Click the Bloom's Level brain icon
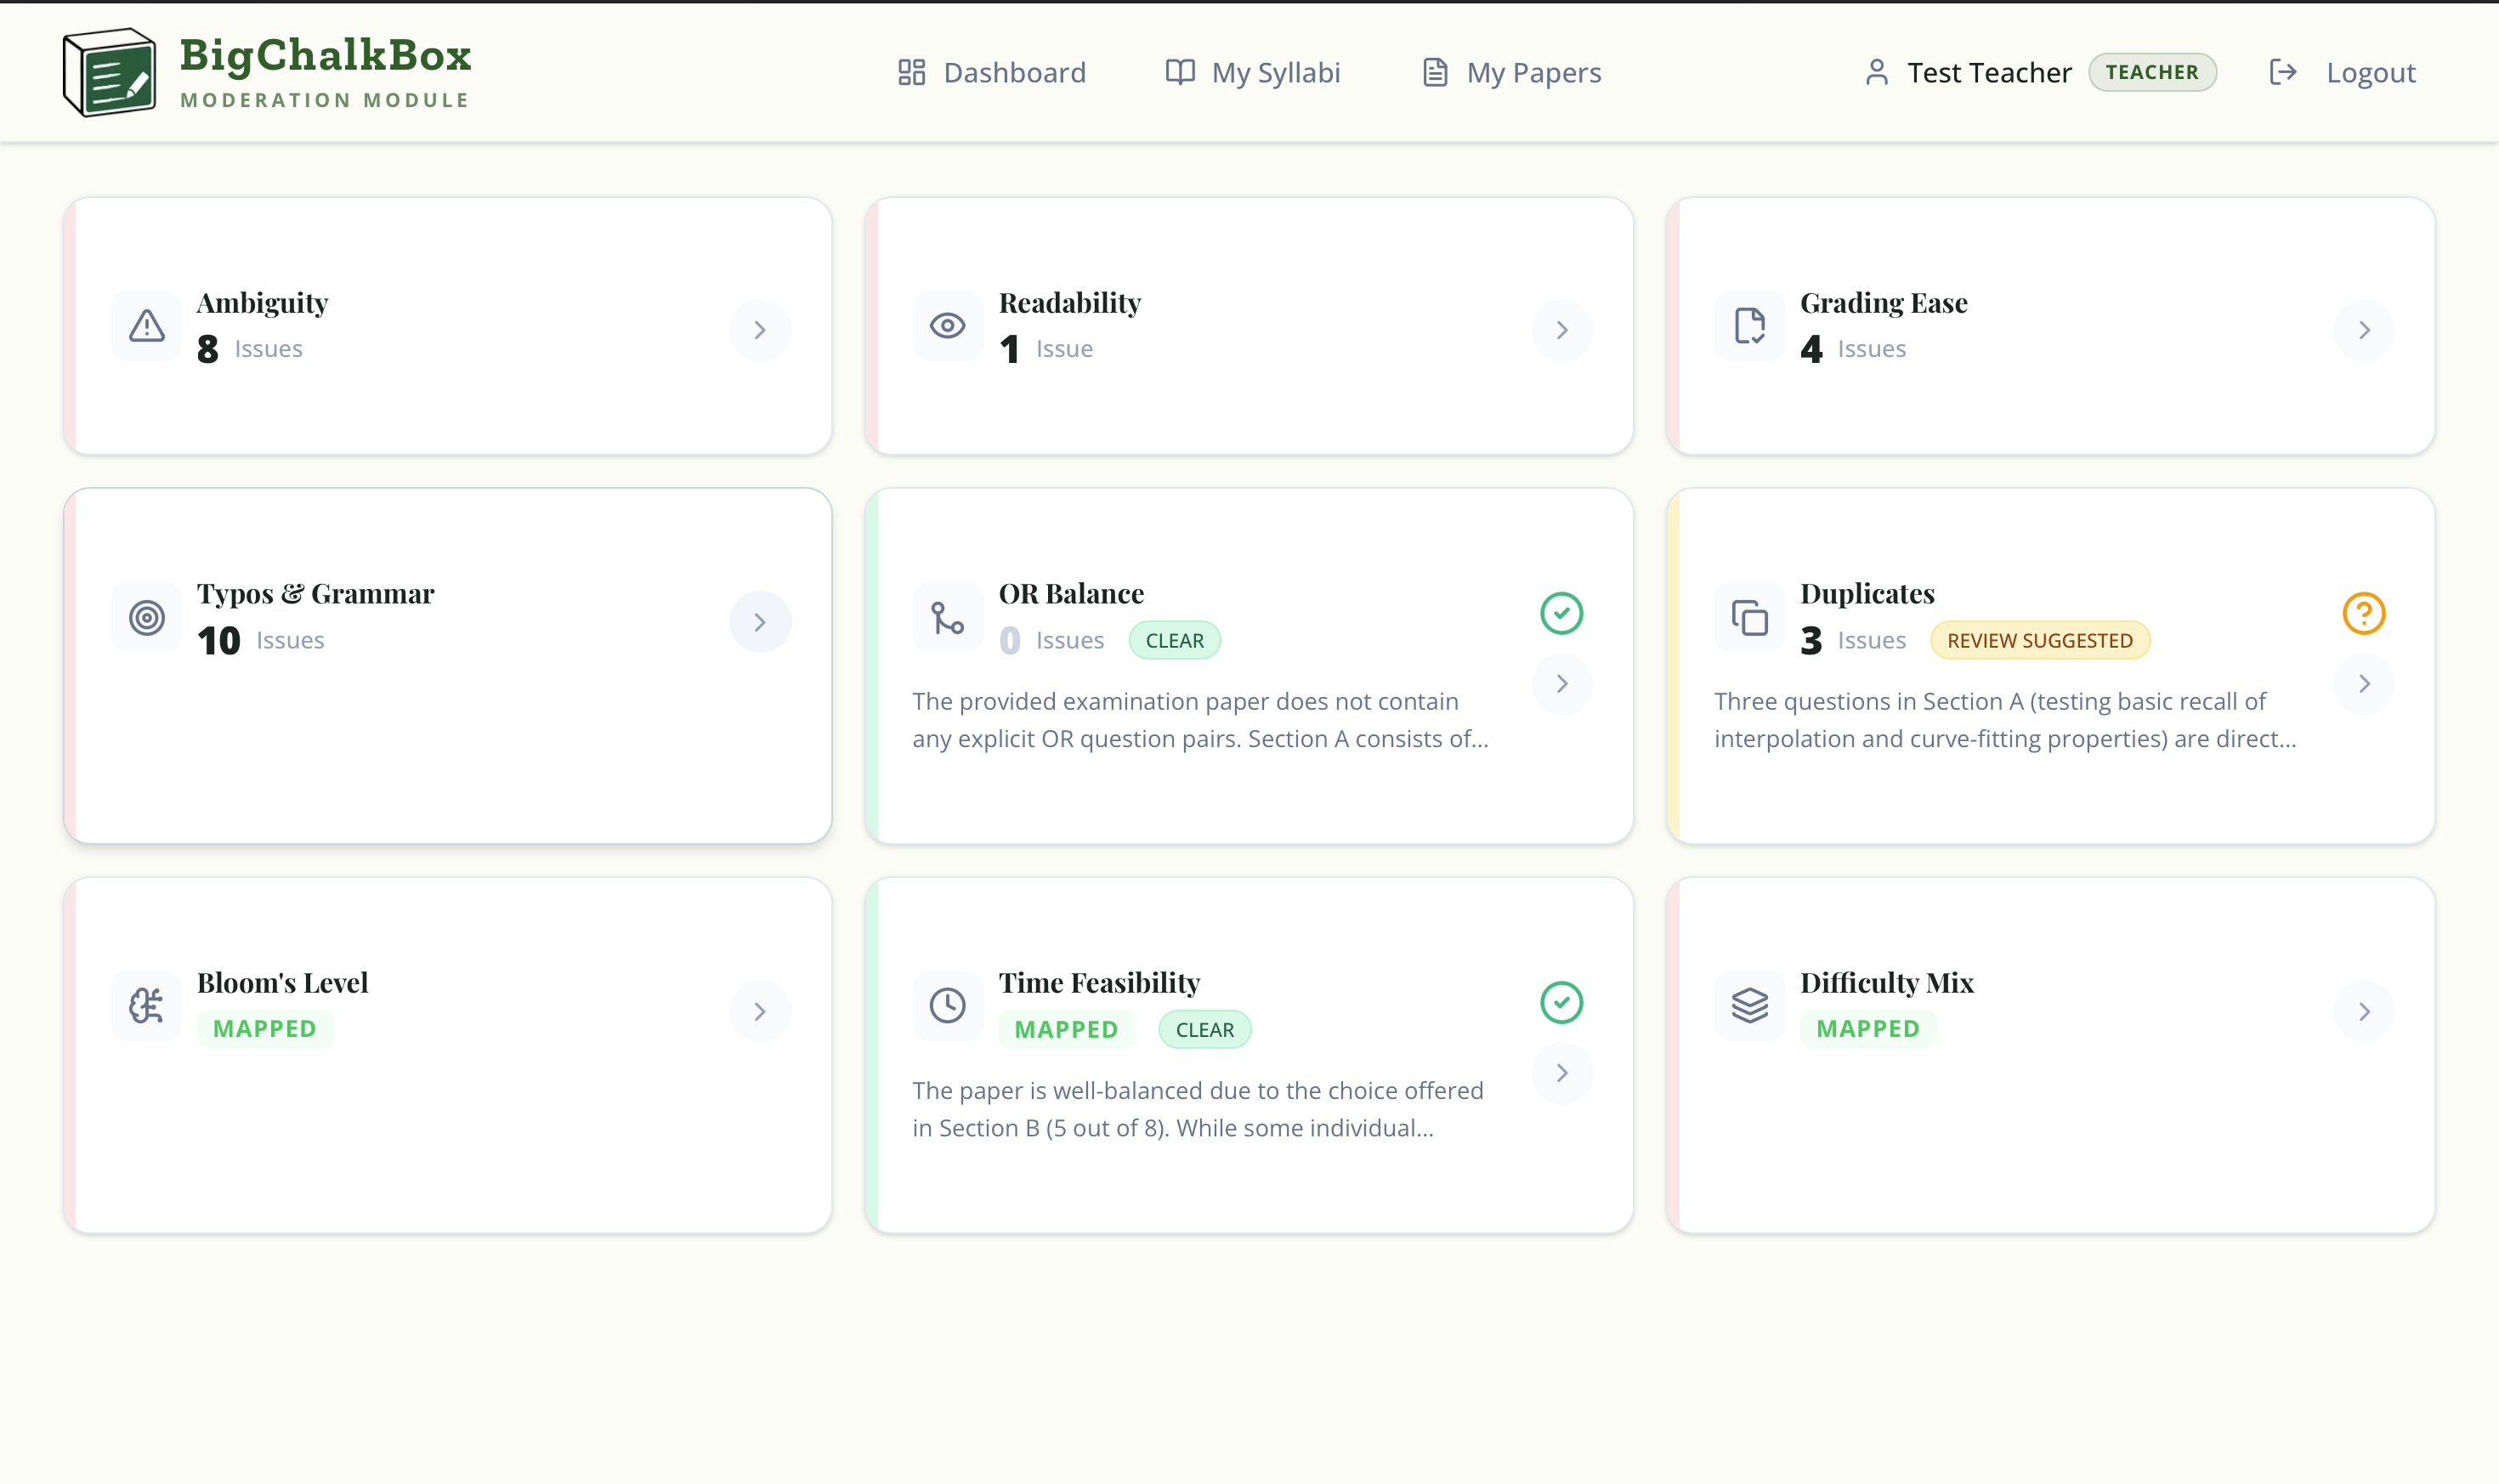Screen dimensions: 2499x1484 (147, 1005)
